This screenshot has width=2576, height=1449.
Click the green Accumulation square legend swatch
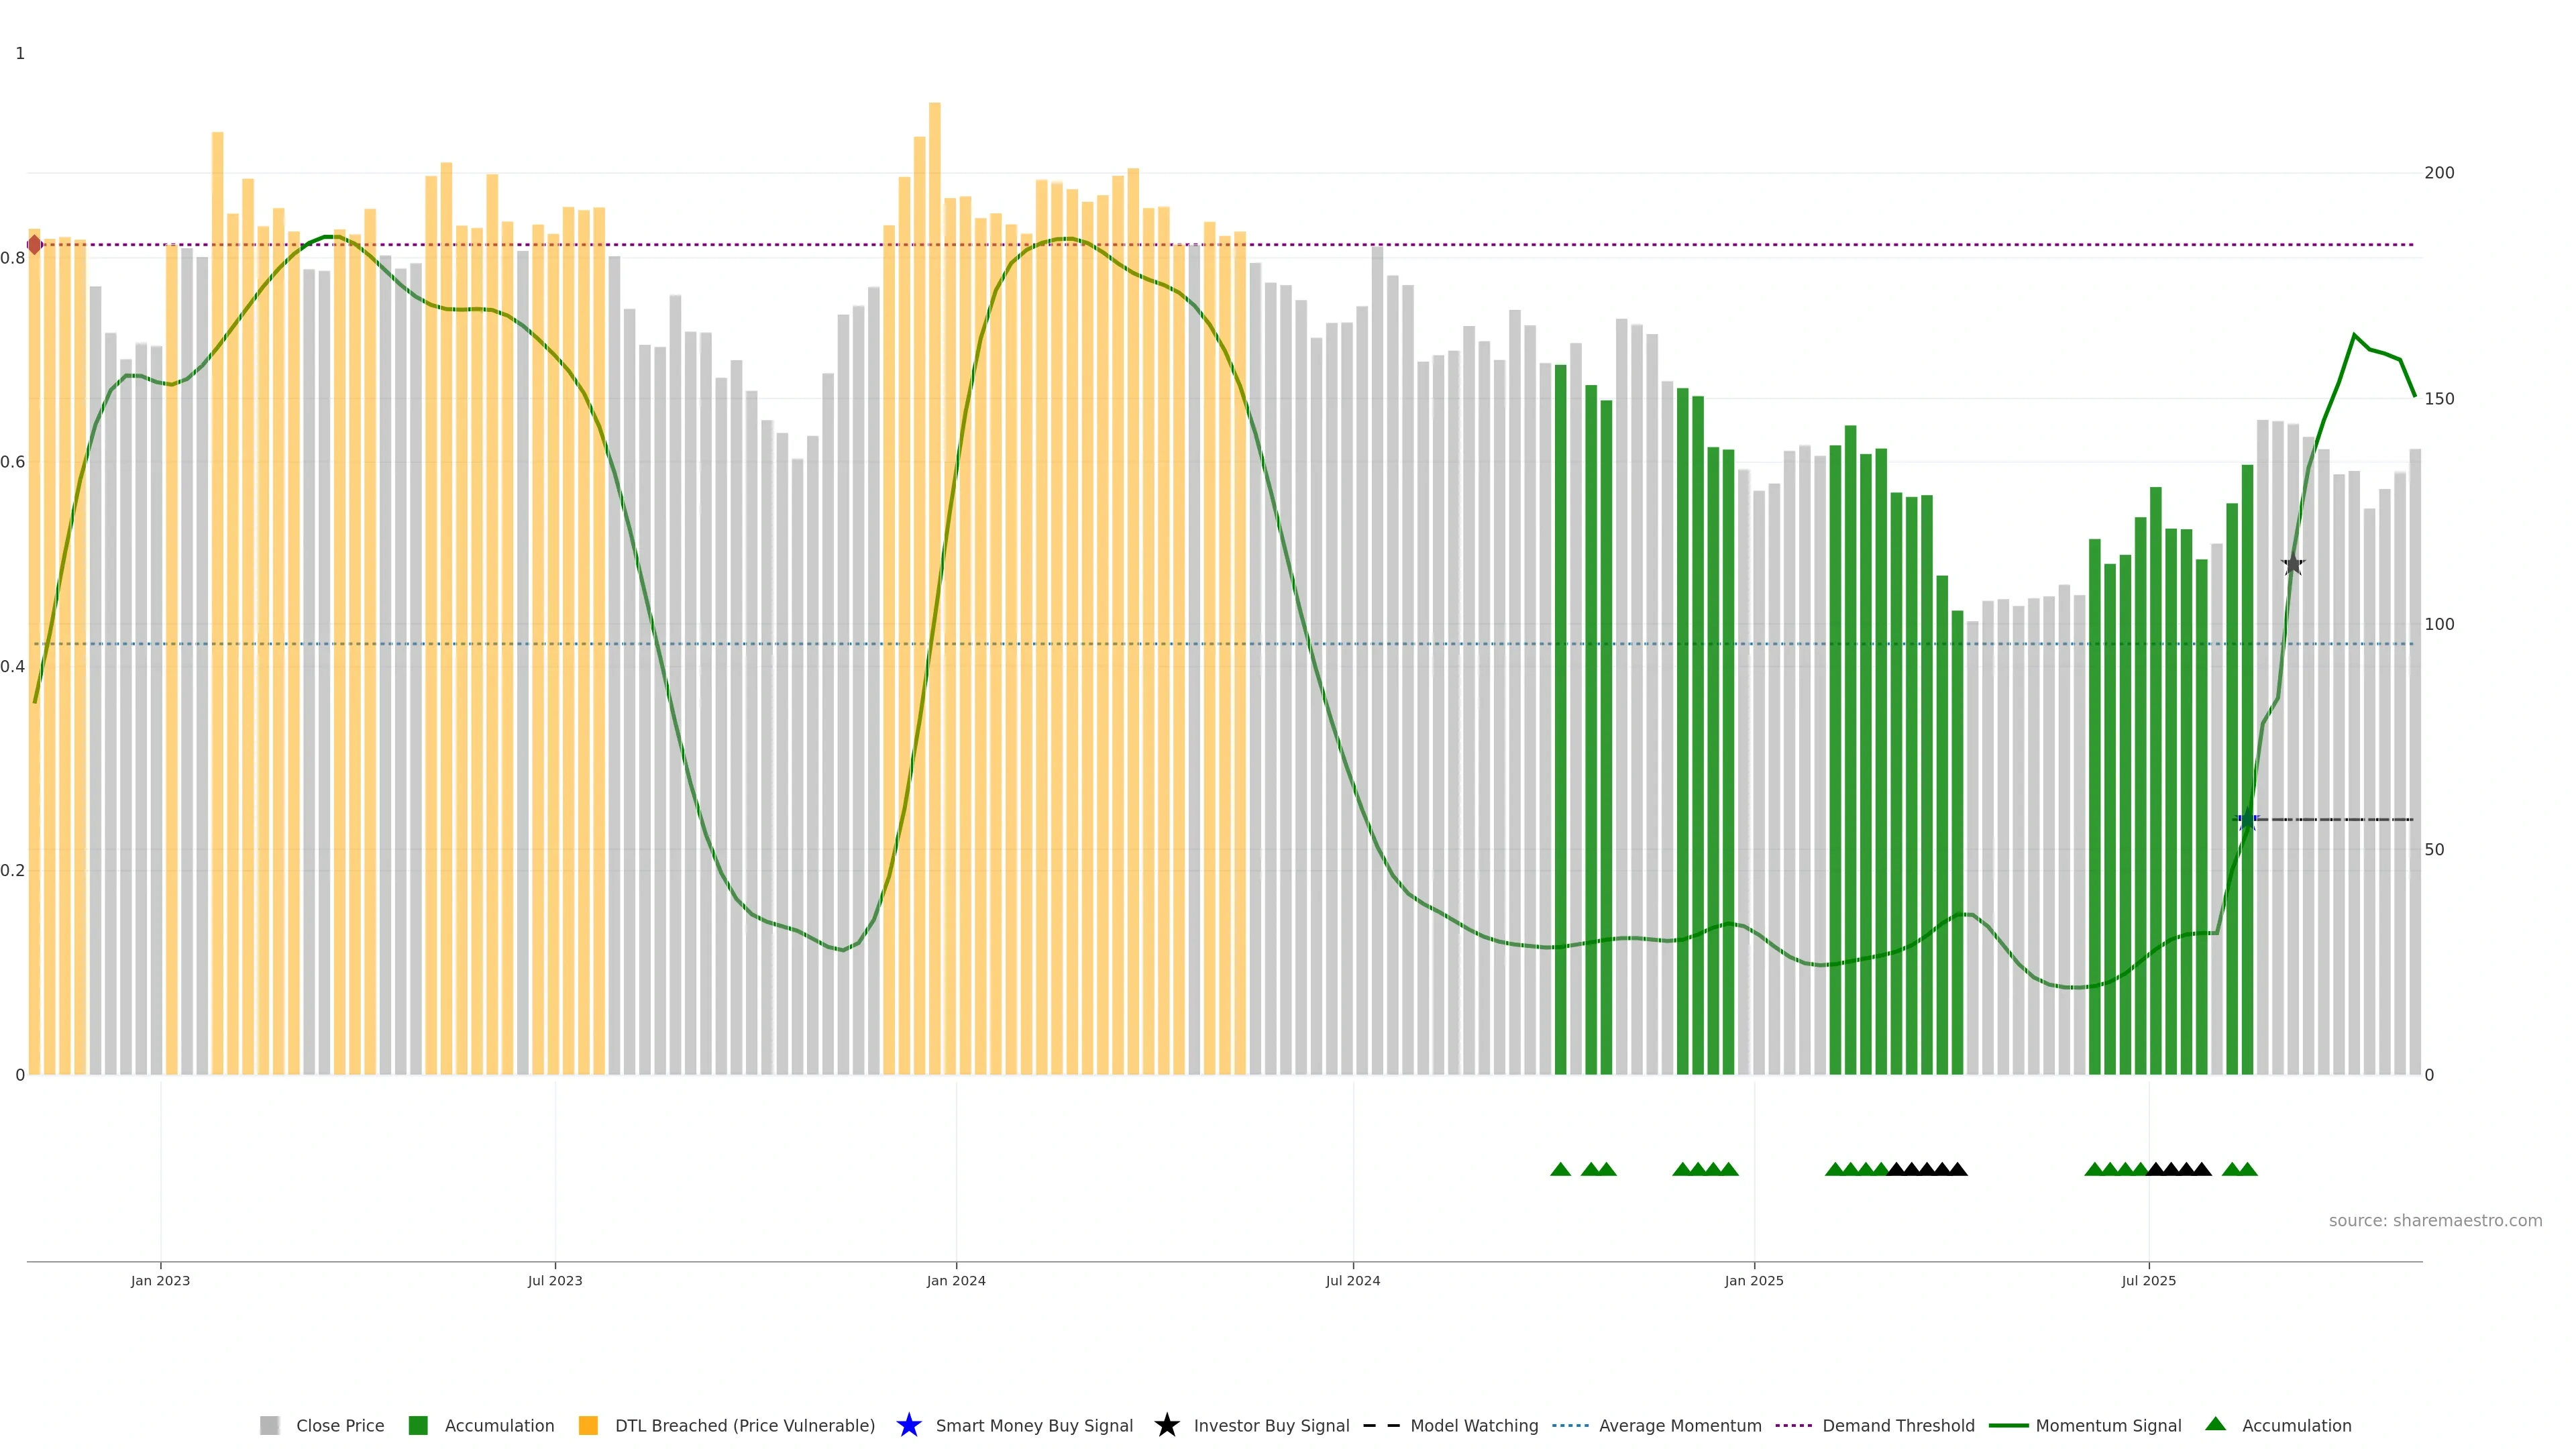pos(418,1425)
